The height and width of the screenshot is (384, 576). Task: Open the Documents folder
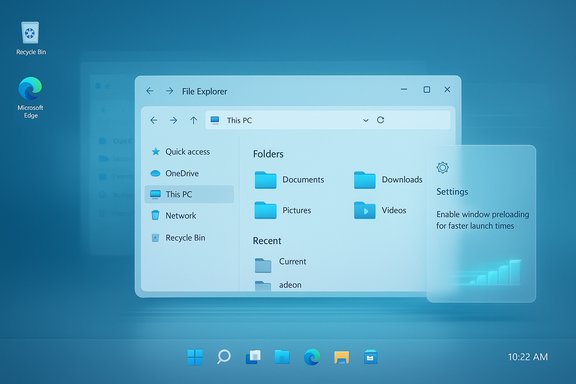[289, 180]
